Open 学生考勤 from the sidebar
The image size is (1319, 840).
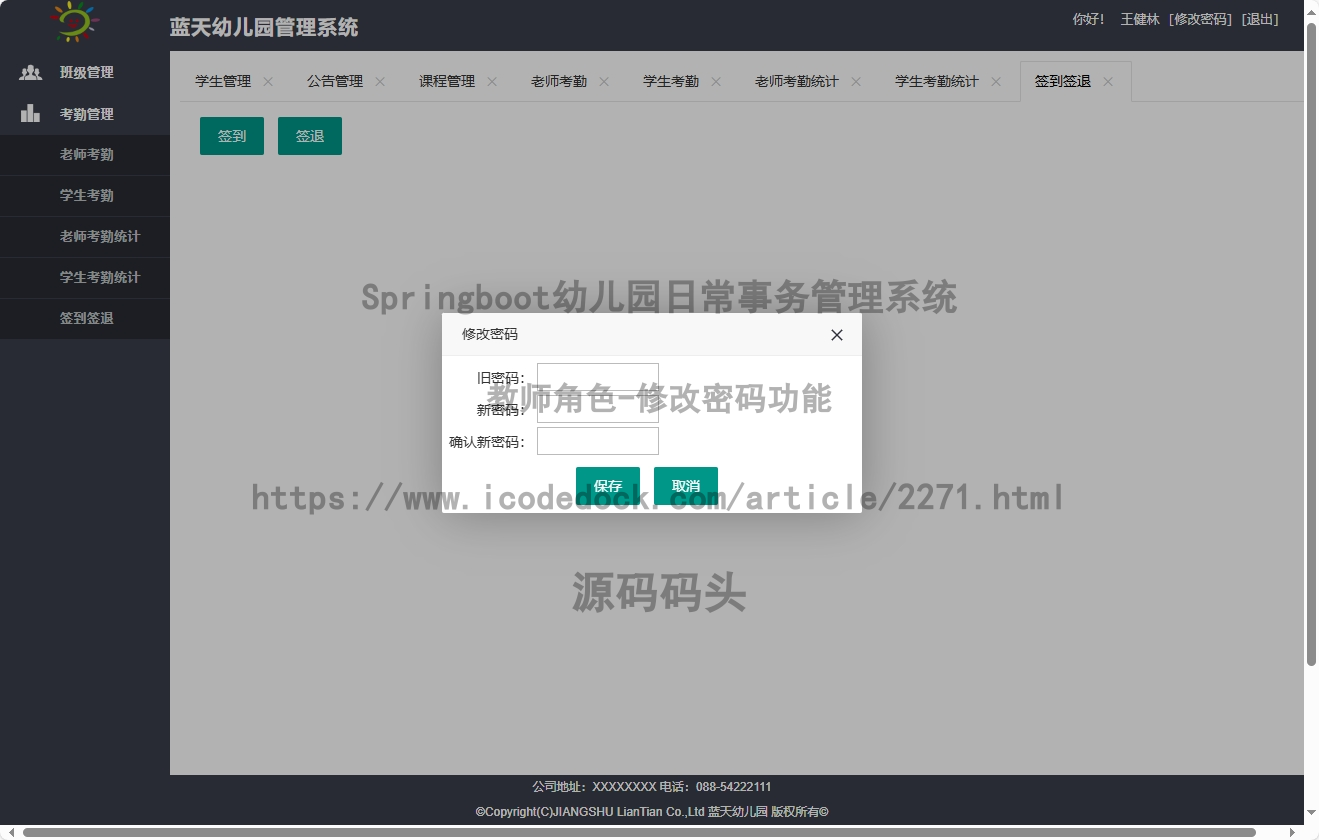(85, 196)
